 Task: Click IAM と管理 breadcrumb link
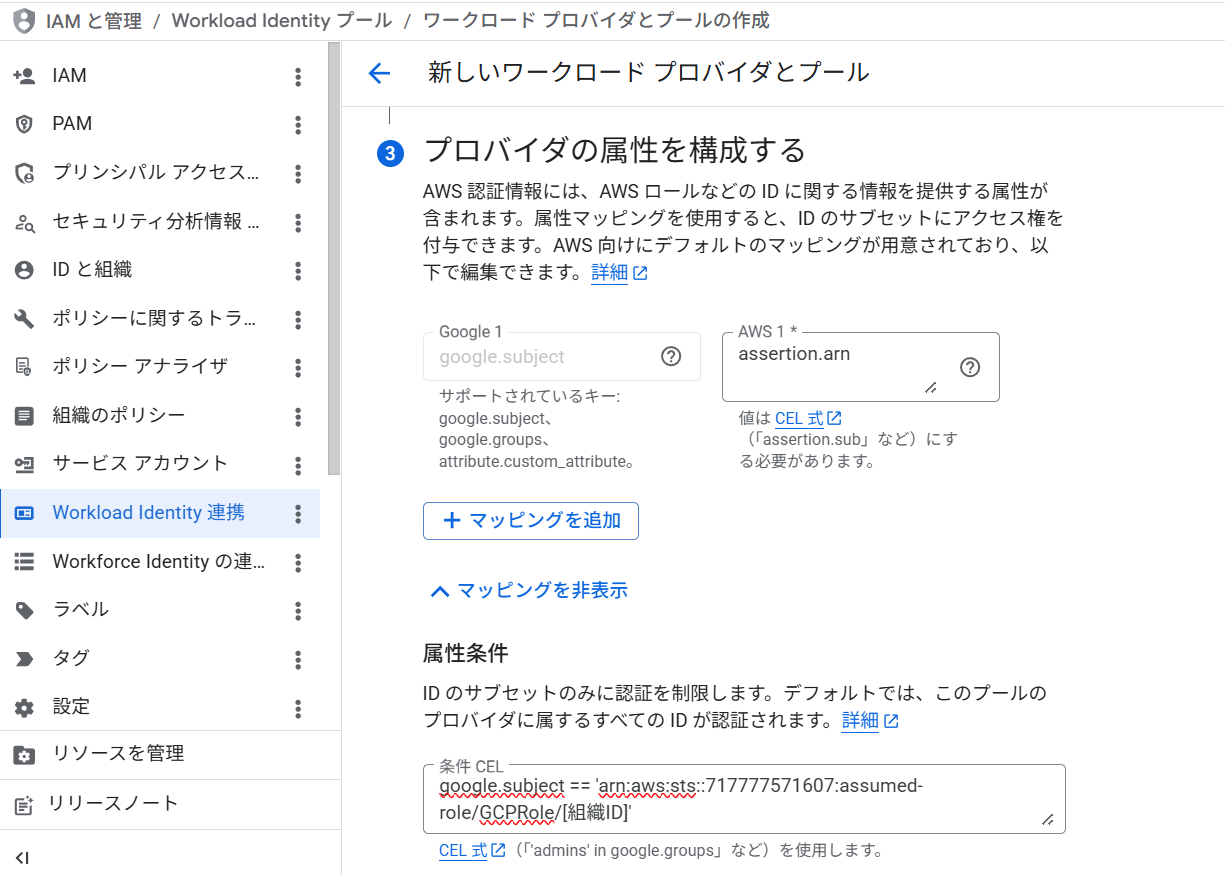pos(94,20)
